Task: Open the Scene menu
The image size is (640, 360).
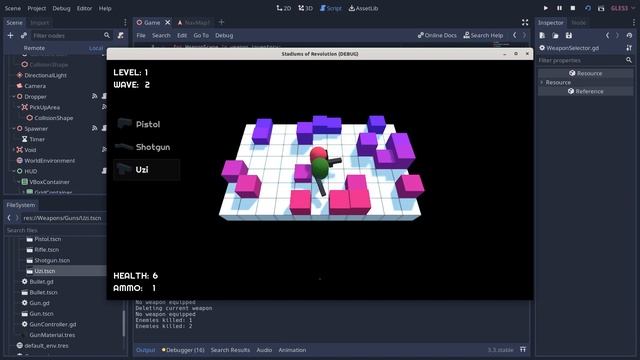Action: coord(13,8)
